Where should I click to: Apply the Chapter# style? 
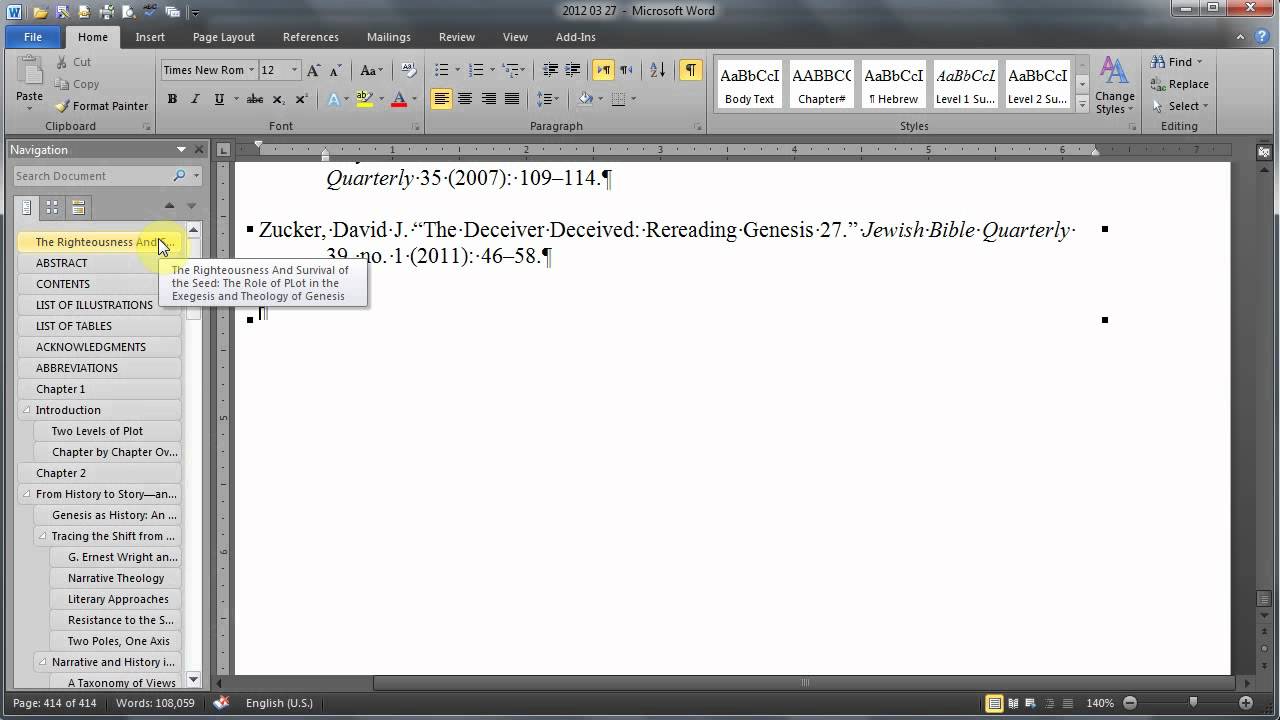822,85
